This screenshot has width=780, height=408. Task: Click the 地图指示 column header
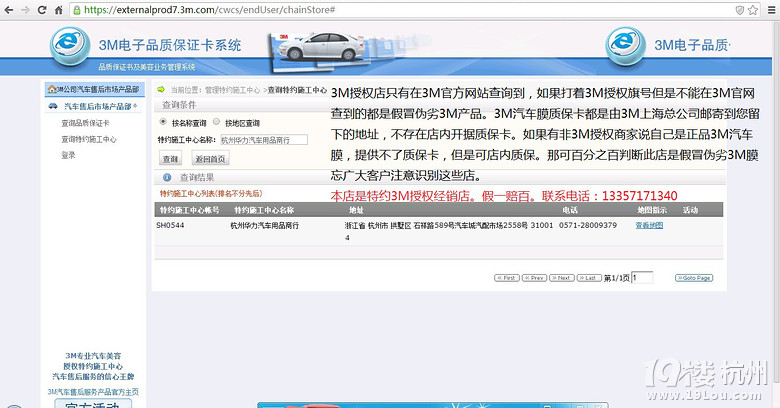[x=652, y=210]
